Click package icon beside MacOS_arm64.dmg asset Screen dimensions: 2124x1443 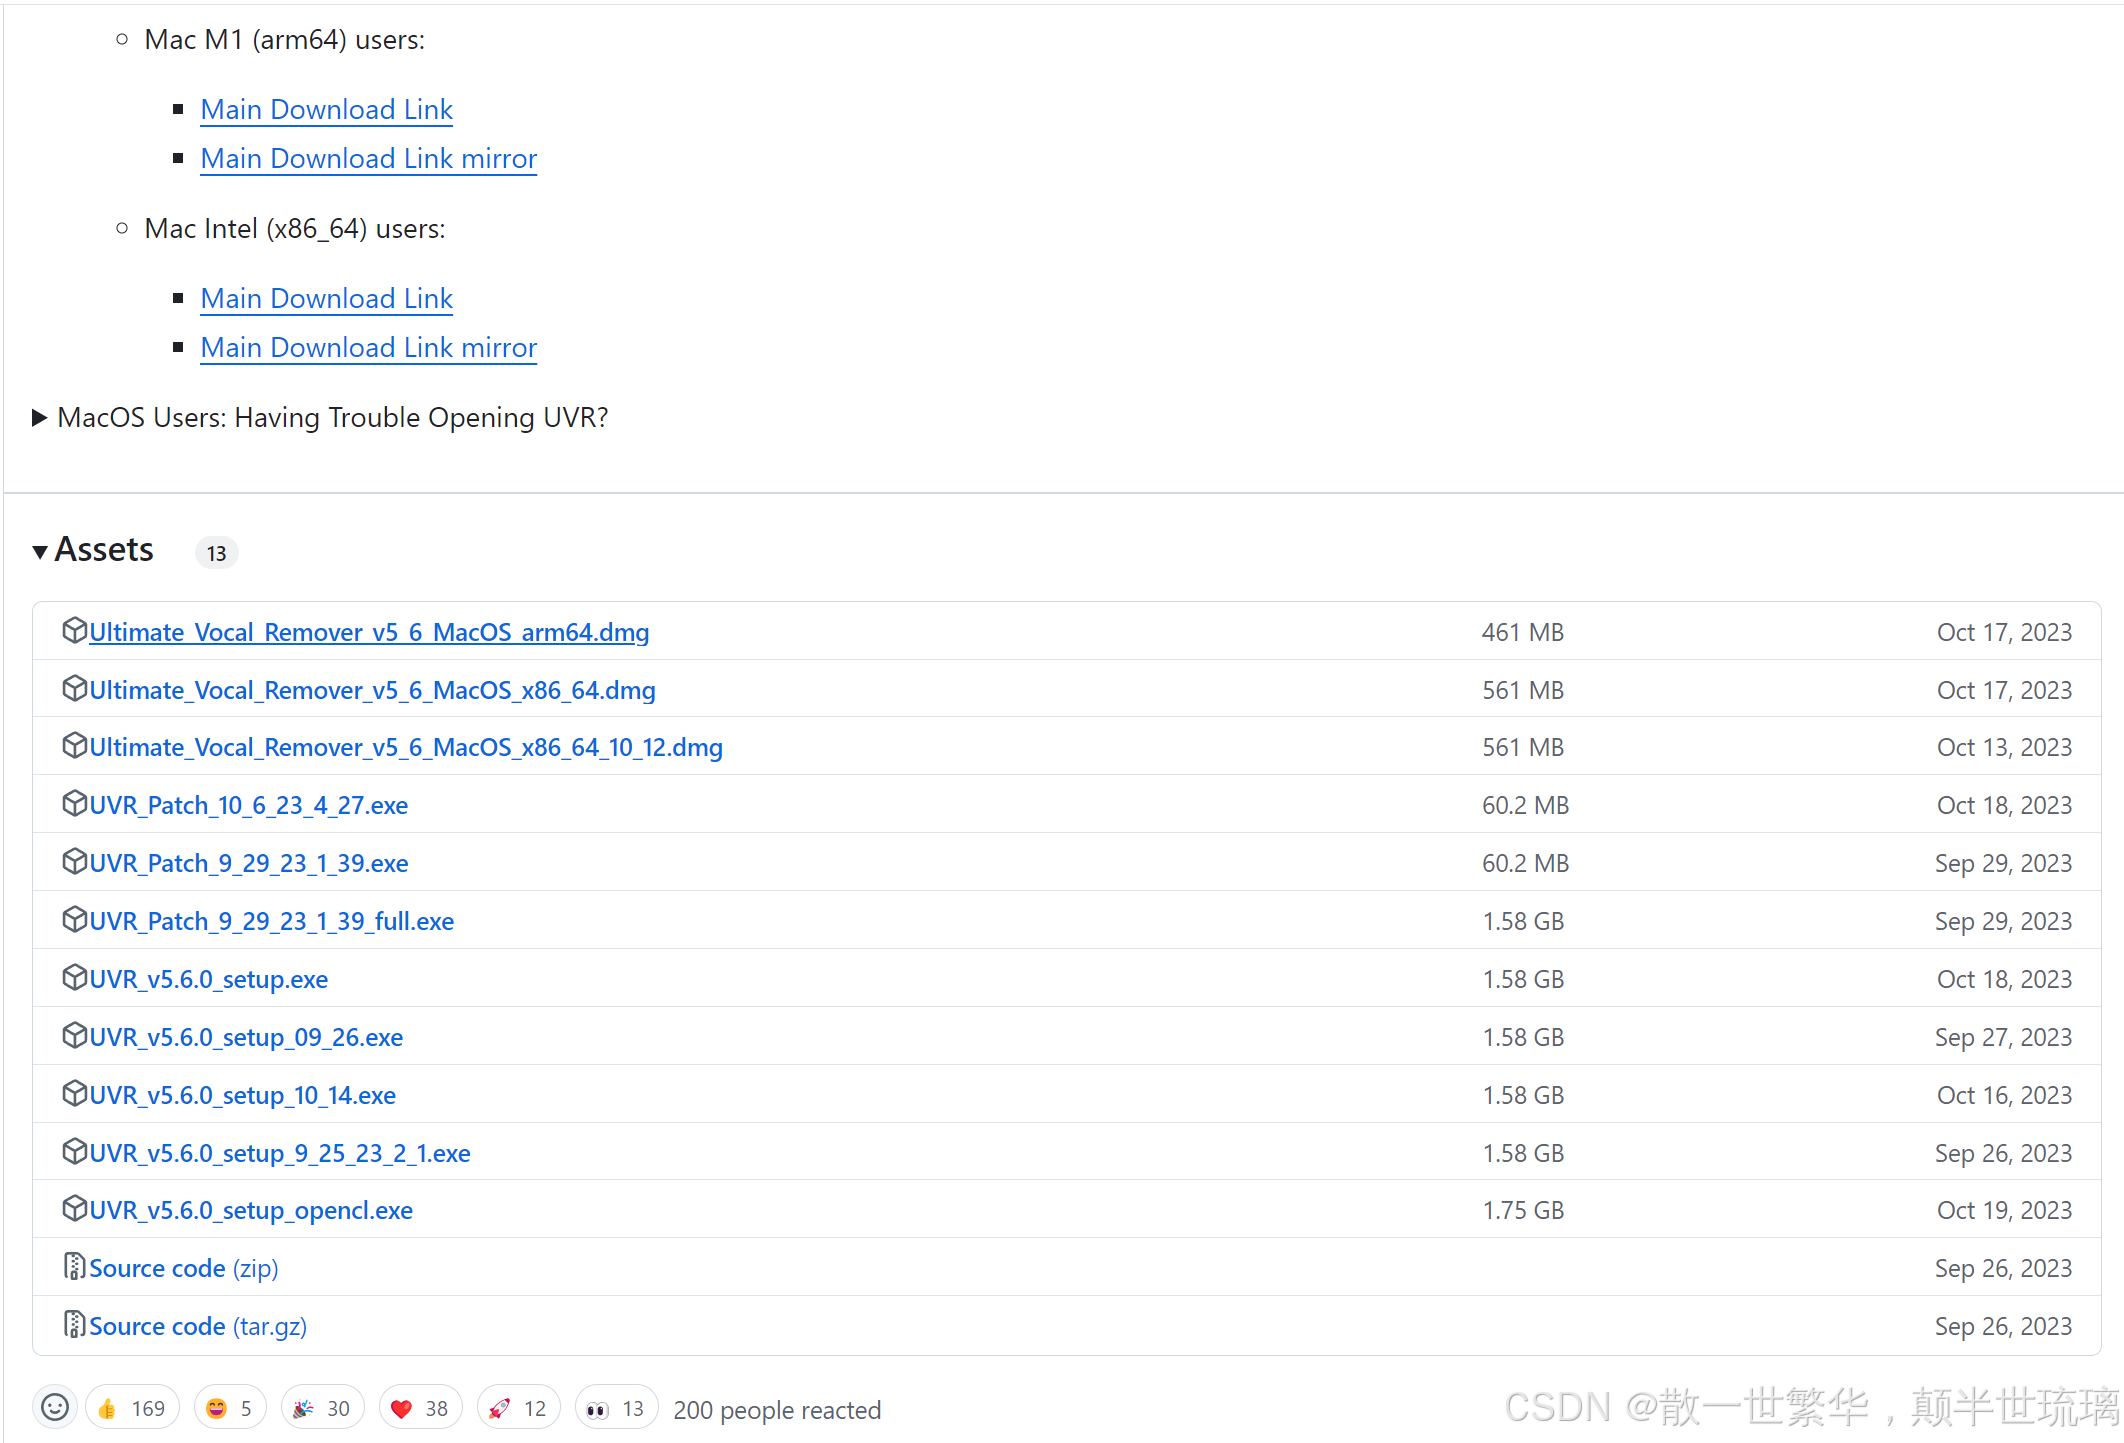pyautogui.click(x=74, y=630)
